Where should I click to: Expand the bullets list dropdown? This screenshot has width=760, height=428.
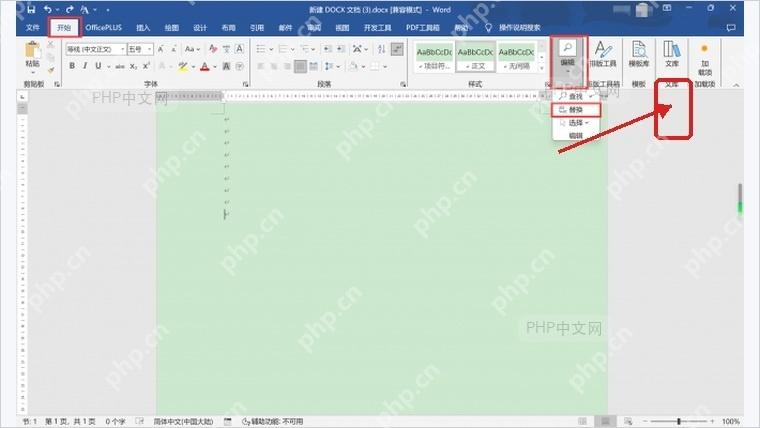coord(271,49)
